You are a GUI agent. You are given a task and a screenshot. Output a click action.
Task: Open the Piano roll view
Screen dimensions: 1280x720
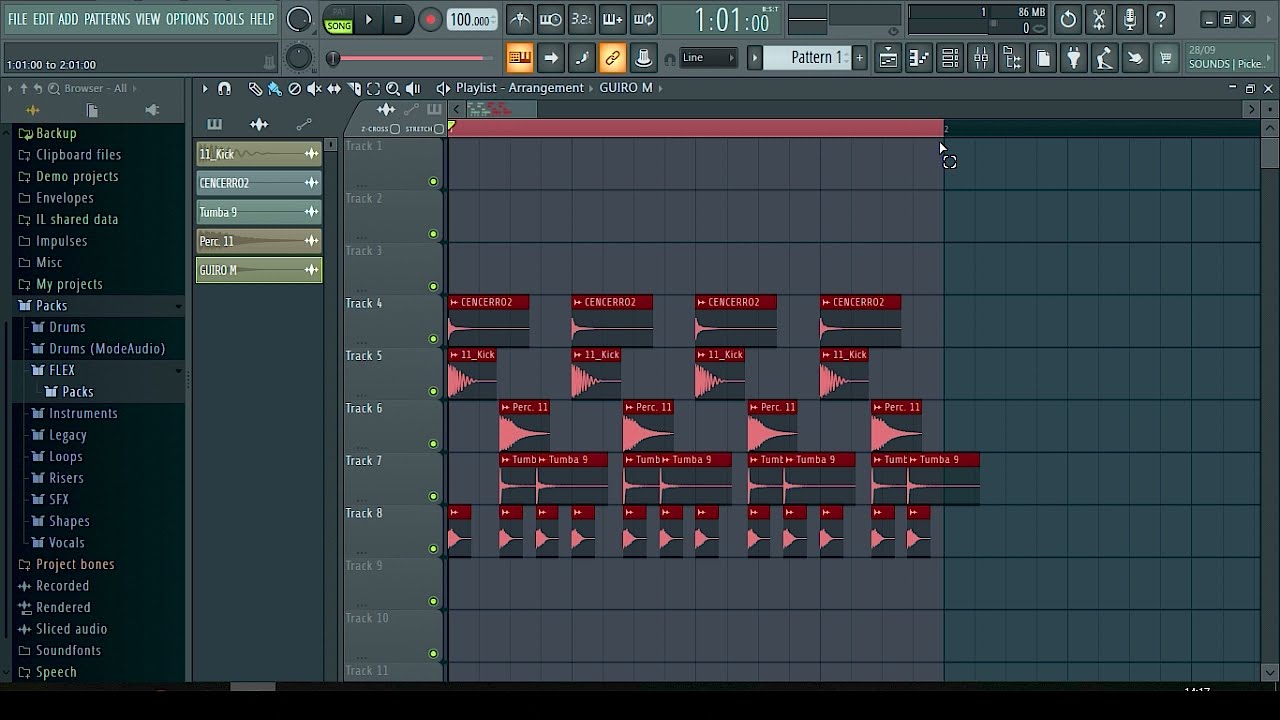click(x=919, y=59)
